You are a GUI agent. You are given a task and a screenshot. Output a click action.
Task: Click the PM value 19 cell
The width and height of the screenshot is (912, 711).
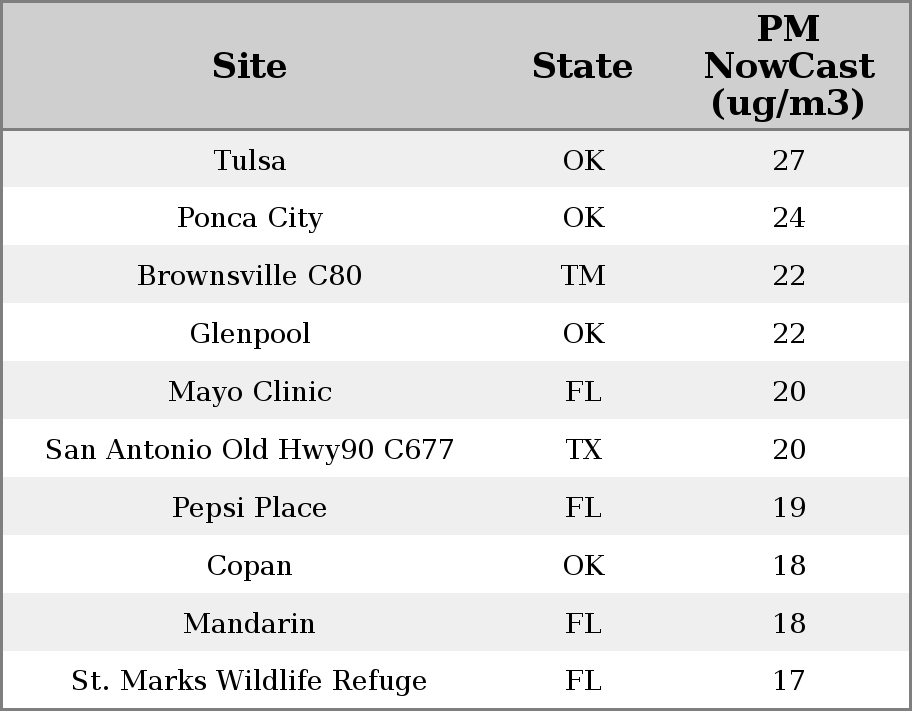coord(788,508)
